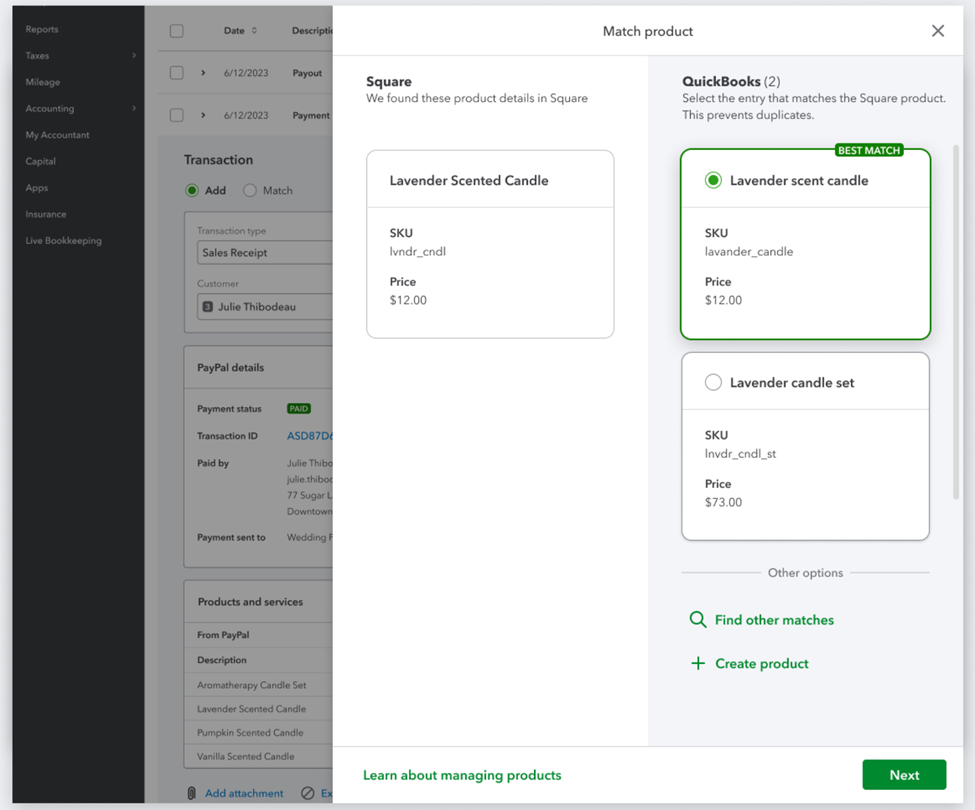The width and height of the screenshot is (975, 810).
Task: Click the Square SKU value lvndr_cndl
Action: click(x=418, y=251)
